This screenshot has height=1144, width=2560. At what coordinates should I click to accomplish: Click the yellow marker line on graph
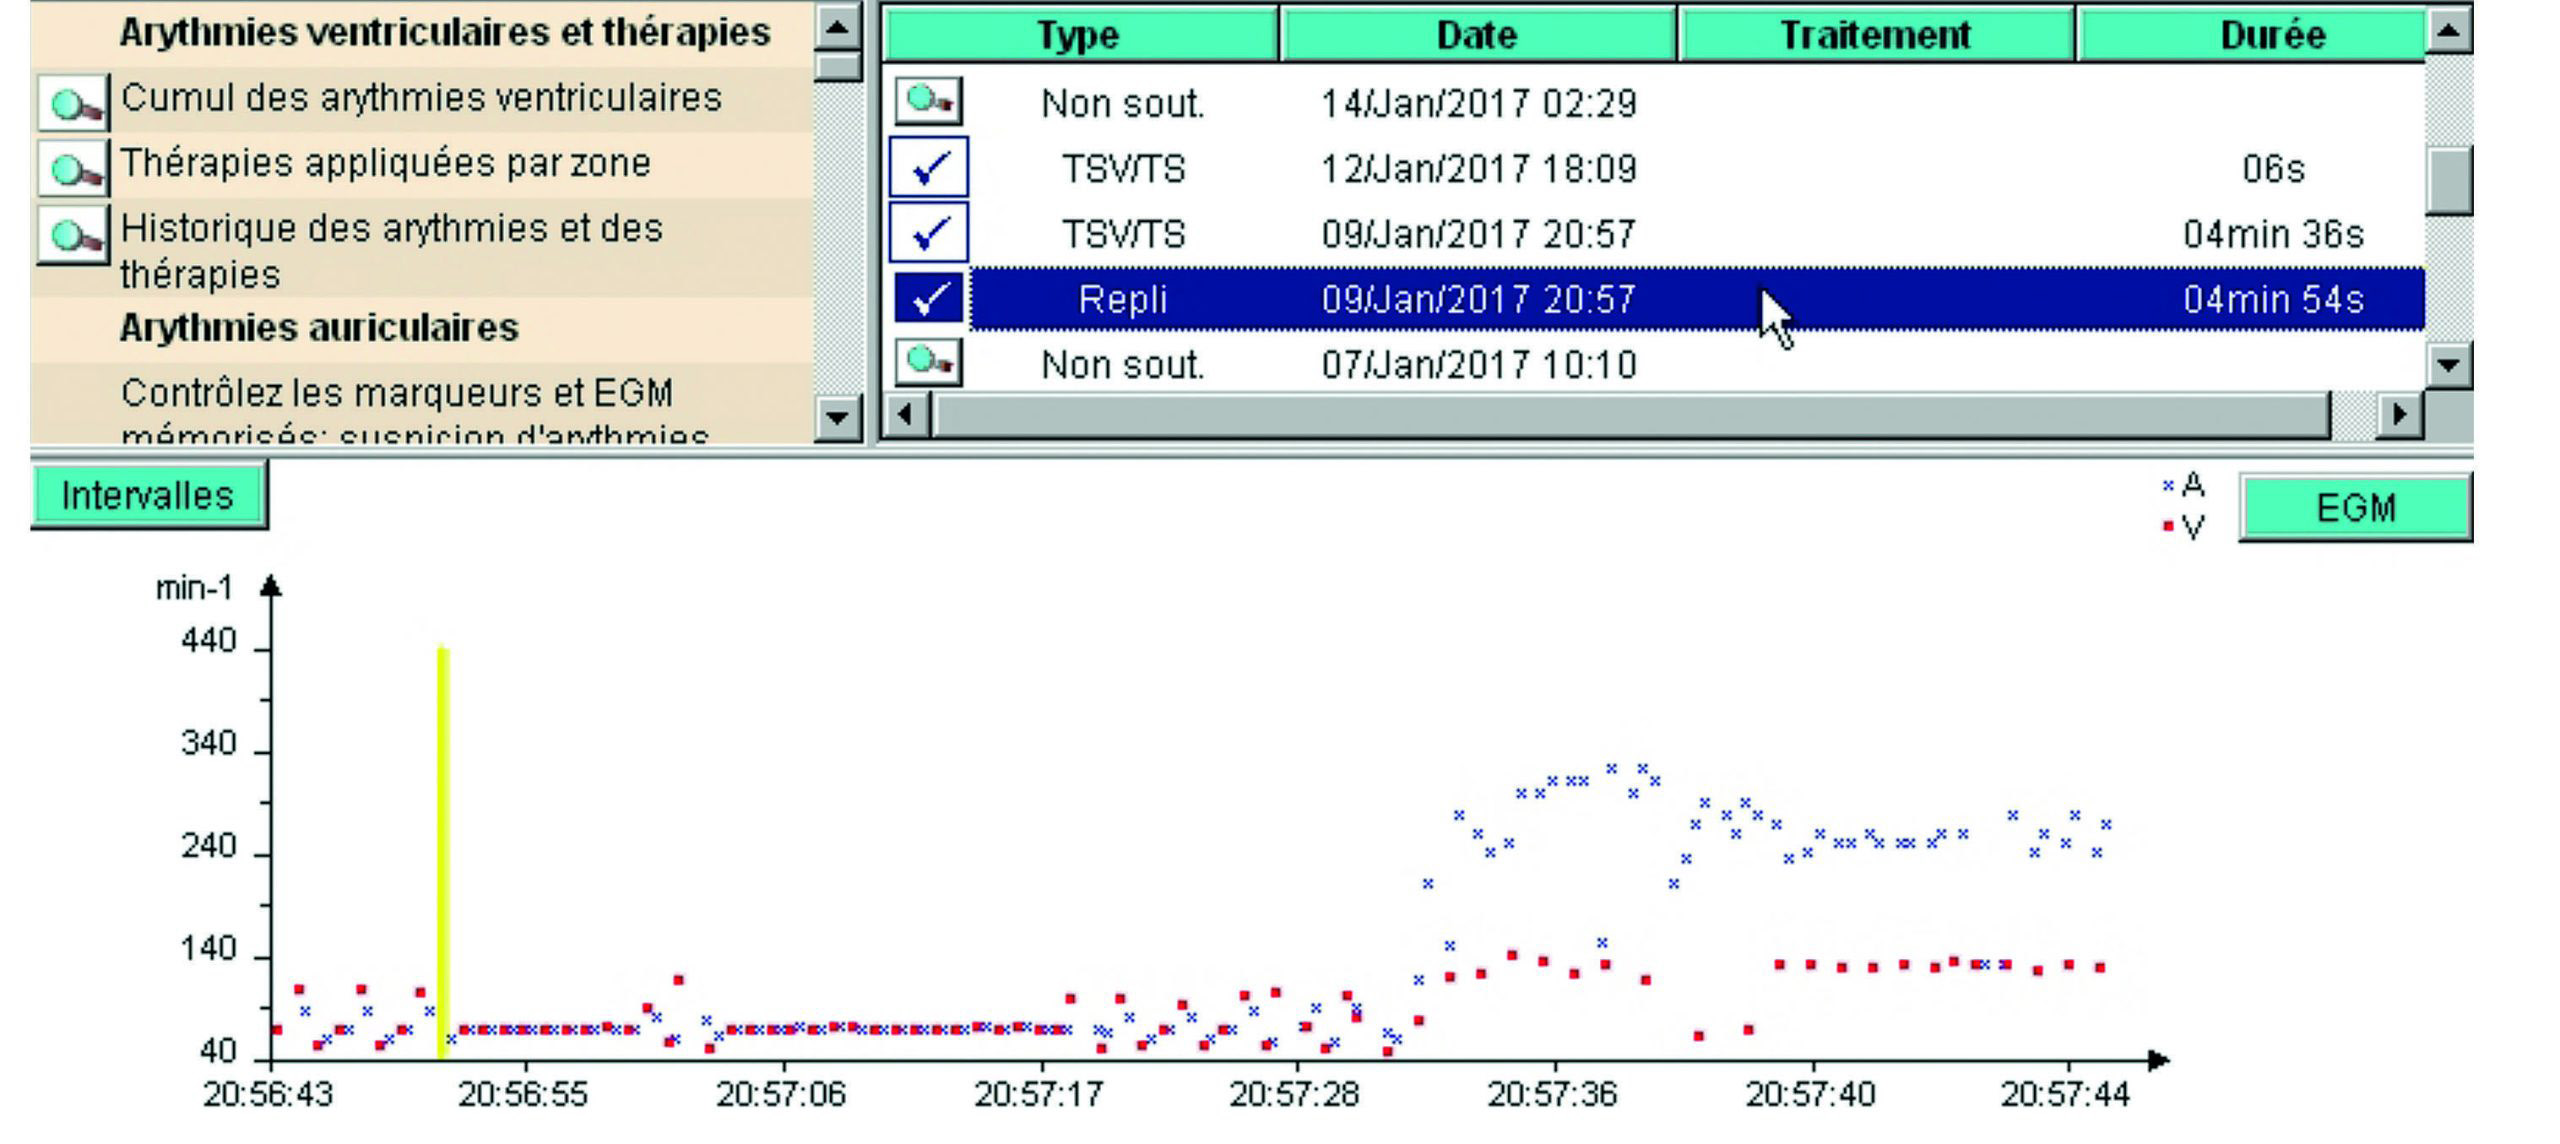[443, 850]
